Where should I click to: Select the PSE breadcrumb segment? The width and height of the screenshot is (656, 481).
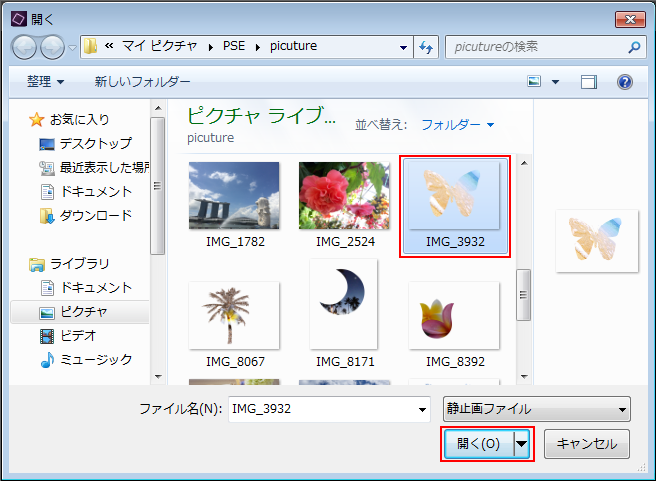[234, 46]
